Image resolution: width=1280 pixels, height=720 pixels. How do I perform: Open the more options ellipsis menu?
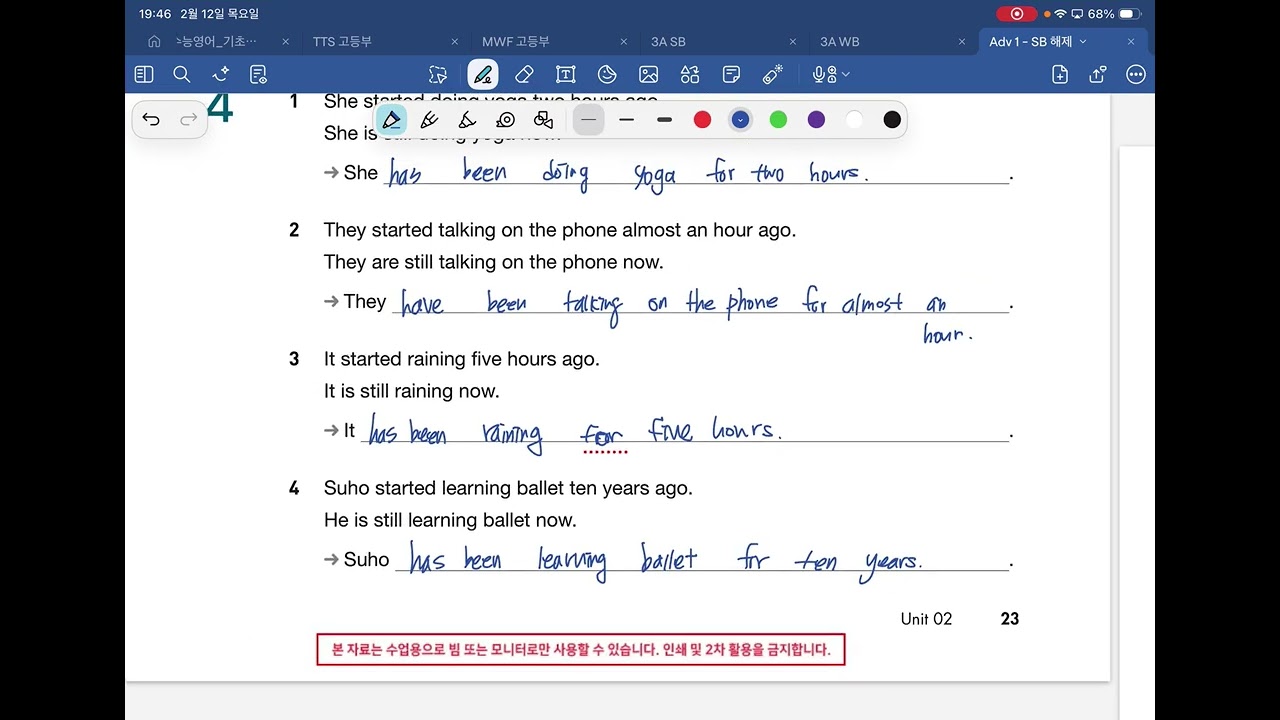1136,74
